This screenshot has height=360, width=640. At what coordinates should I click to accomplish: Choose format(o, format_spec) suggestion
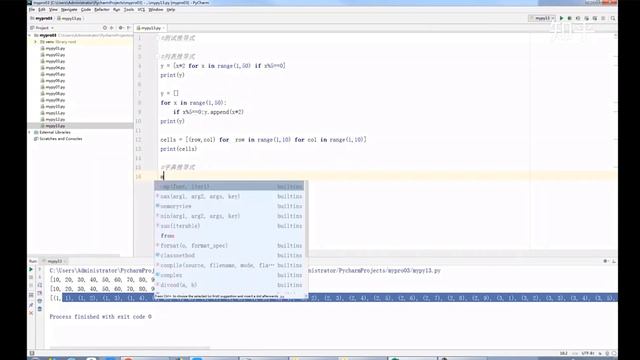[x=229, y=245]
